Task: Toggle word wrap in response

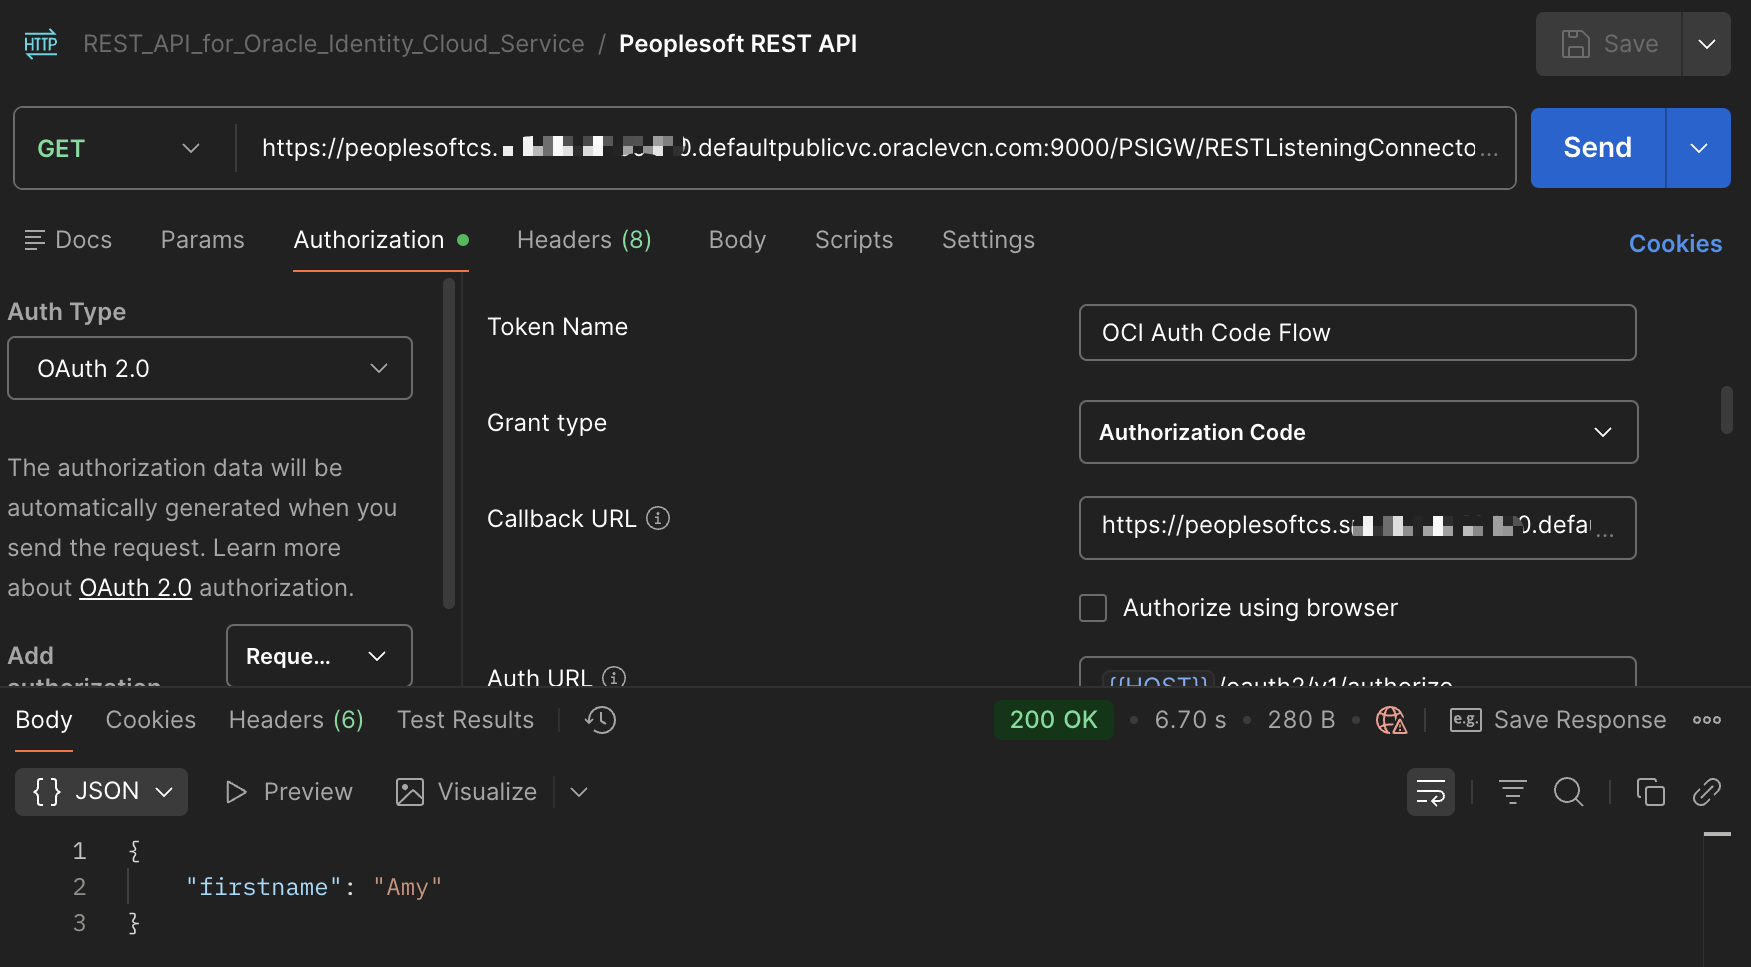Action: pyautogui.click(x=1431, y=792)
